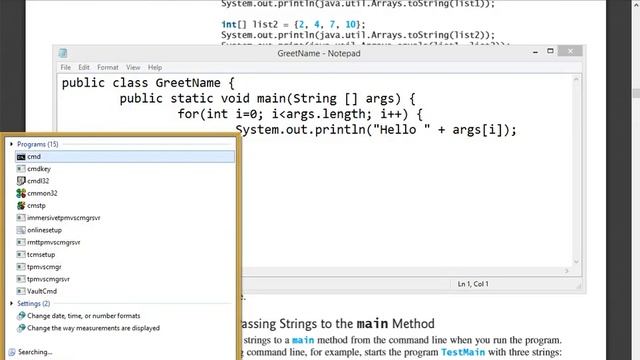Viewport: 640px width, 360px height.
Task: Click the cmdl32 program icon
Action: pyautogui.click(x=21, y=180)
